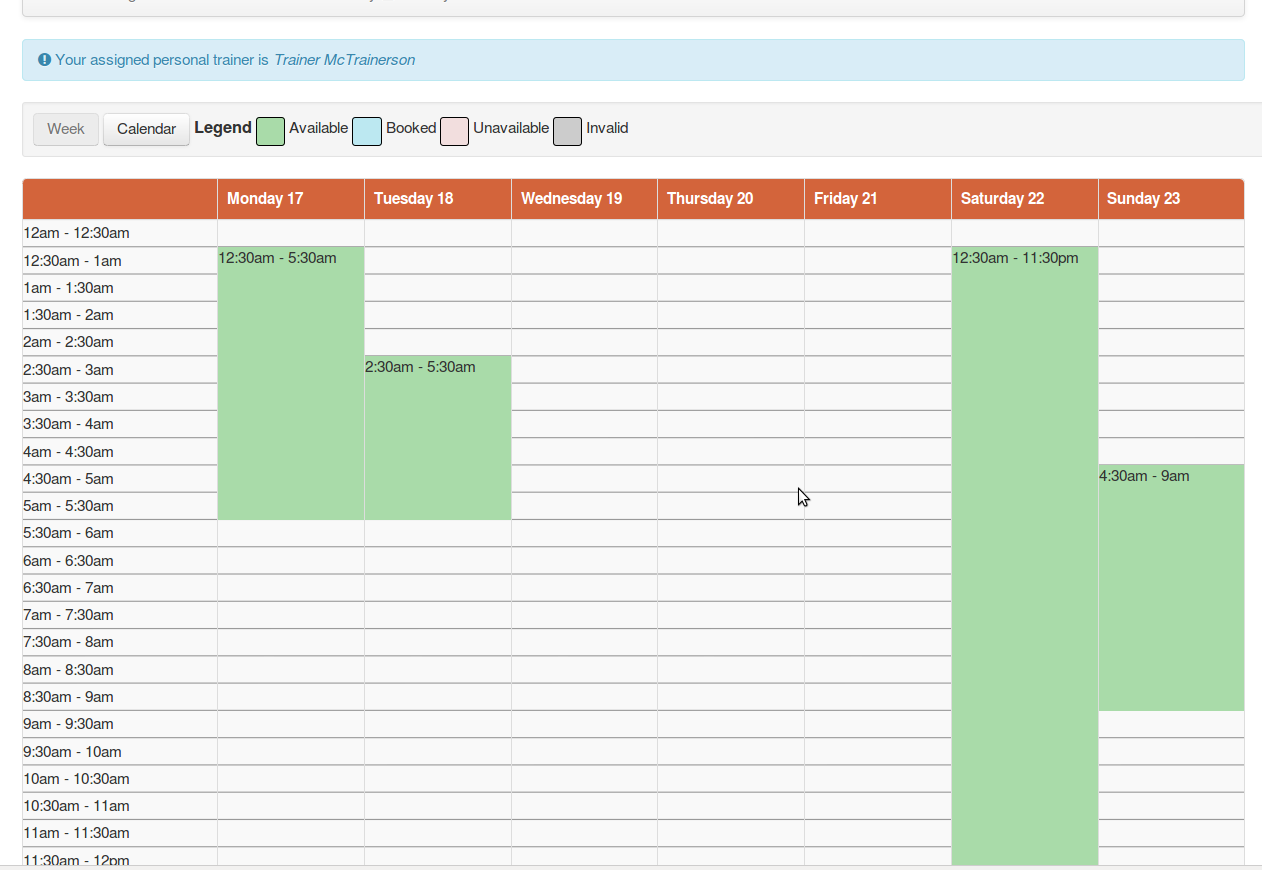Click the Wednesday 19 column header
This screenshot has width=1262, height=870.
(571, 199)
